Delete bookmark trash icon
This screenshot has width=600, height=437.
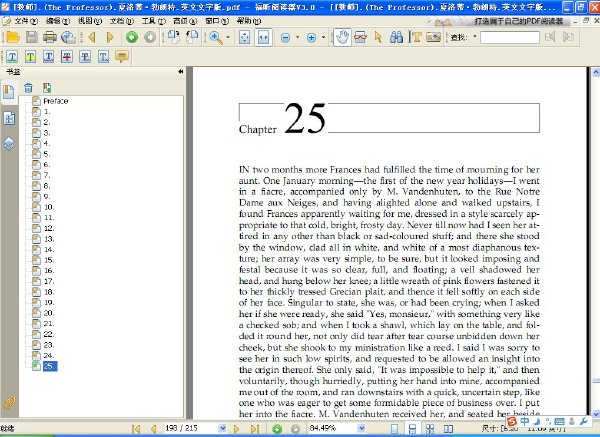[28, 88]
